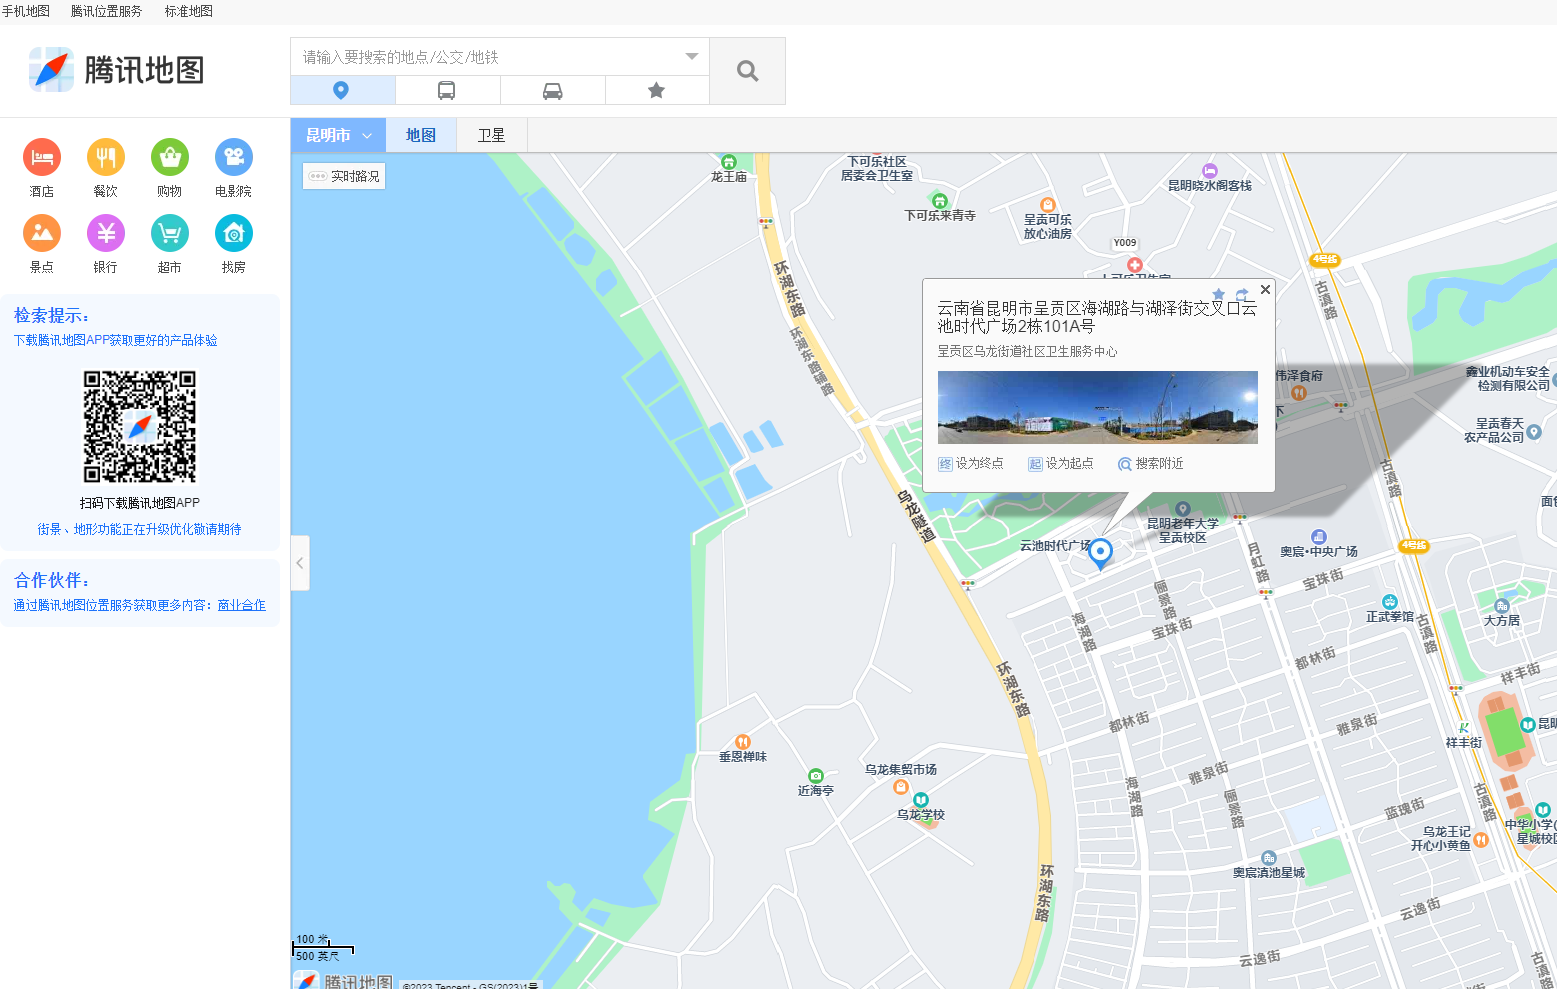Viewport: 1557px width, 989px height.
Task: Switch to 地图 map view tab
Action: coord(421,135)
